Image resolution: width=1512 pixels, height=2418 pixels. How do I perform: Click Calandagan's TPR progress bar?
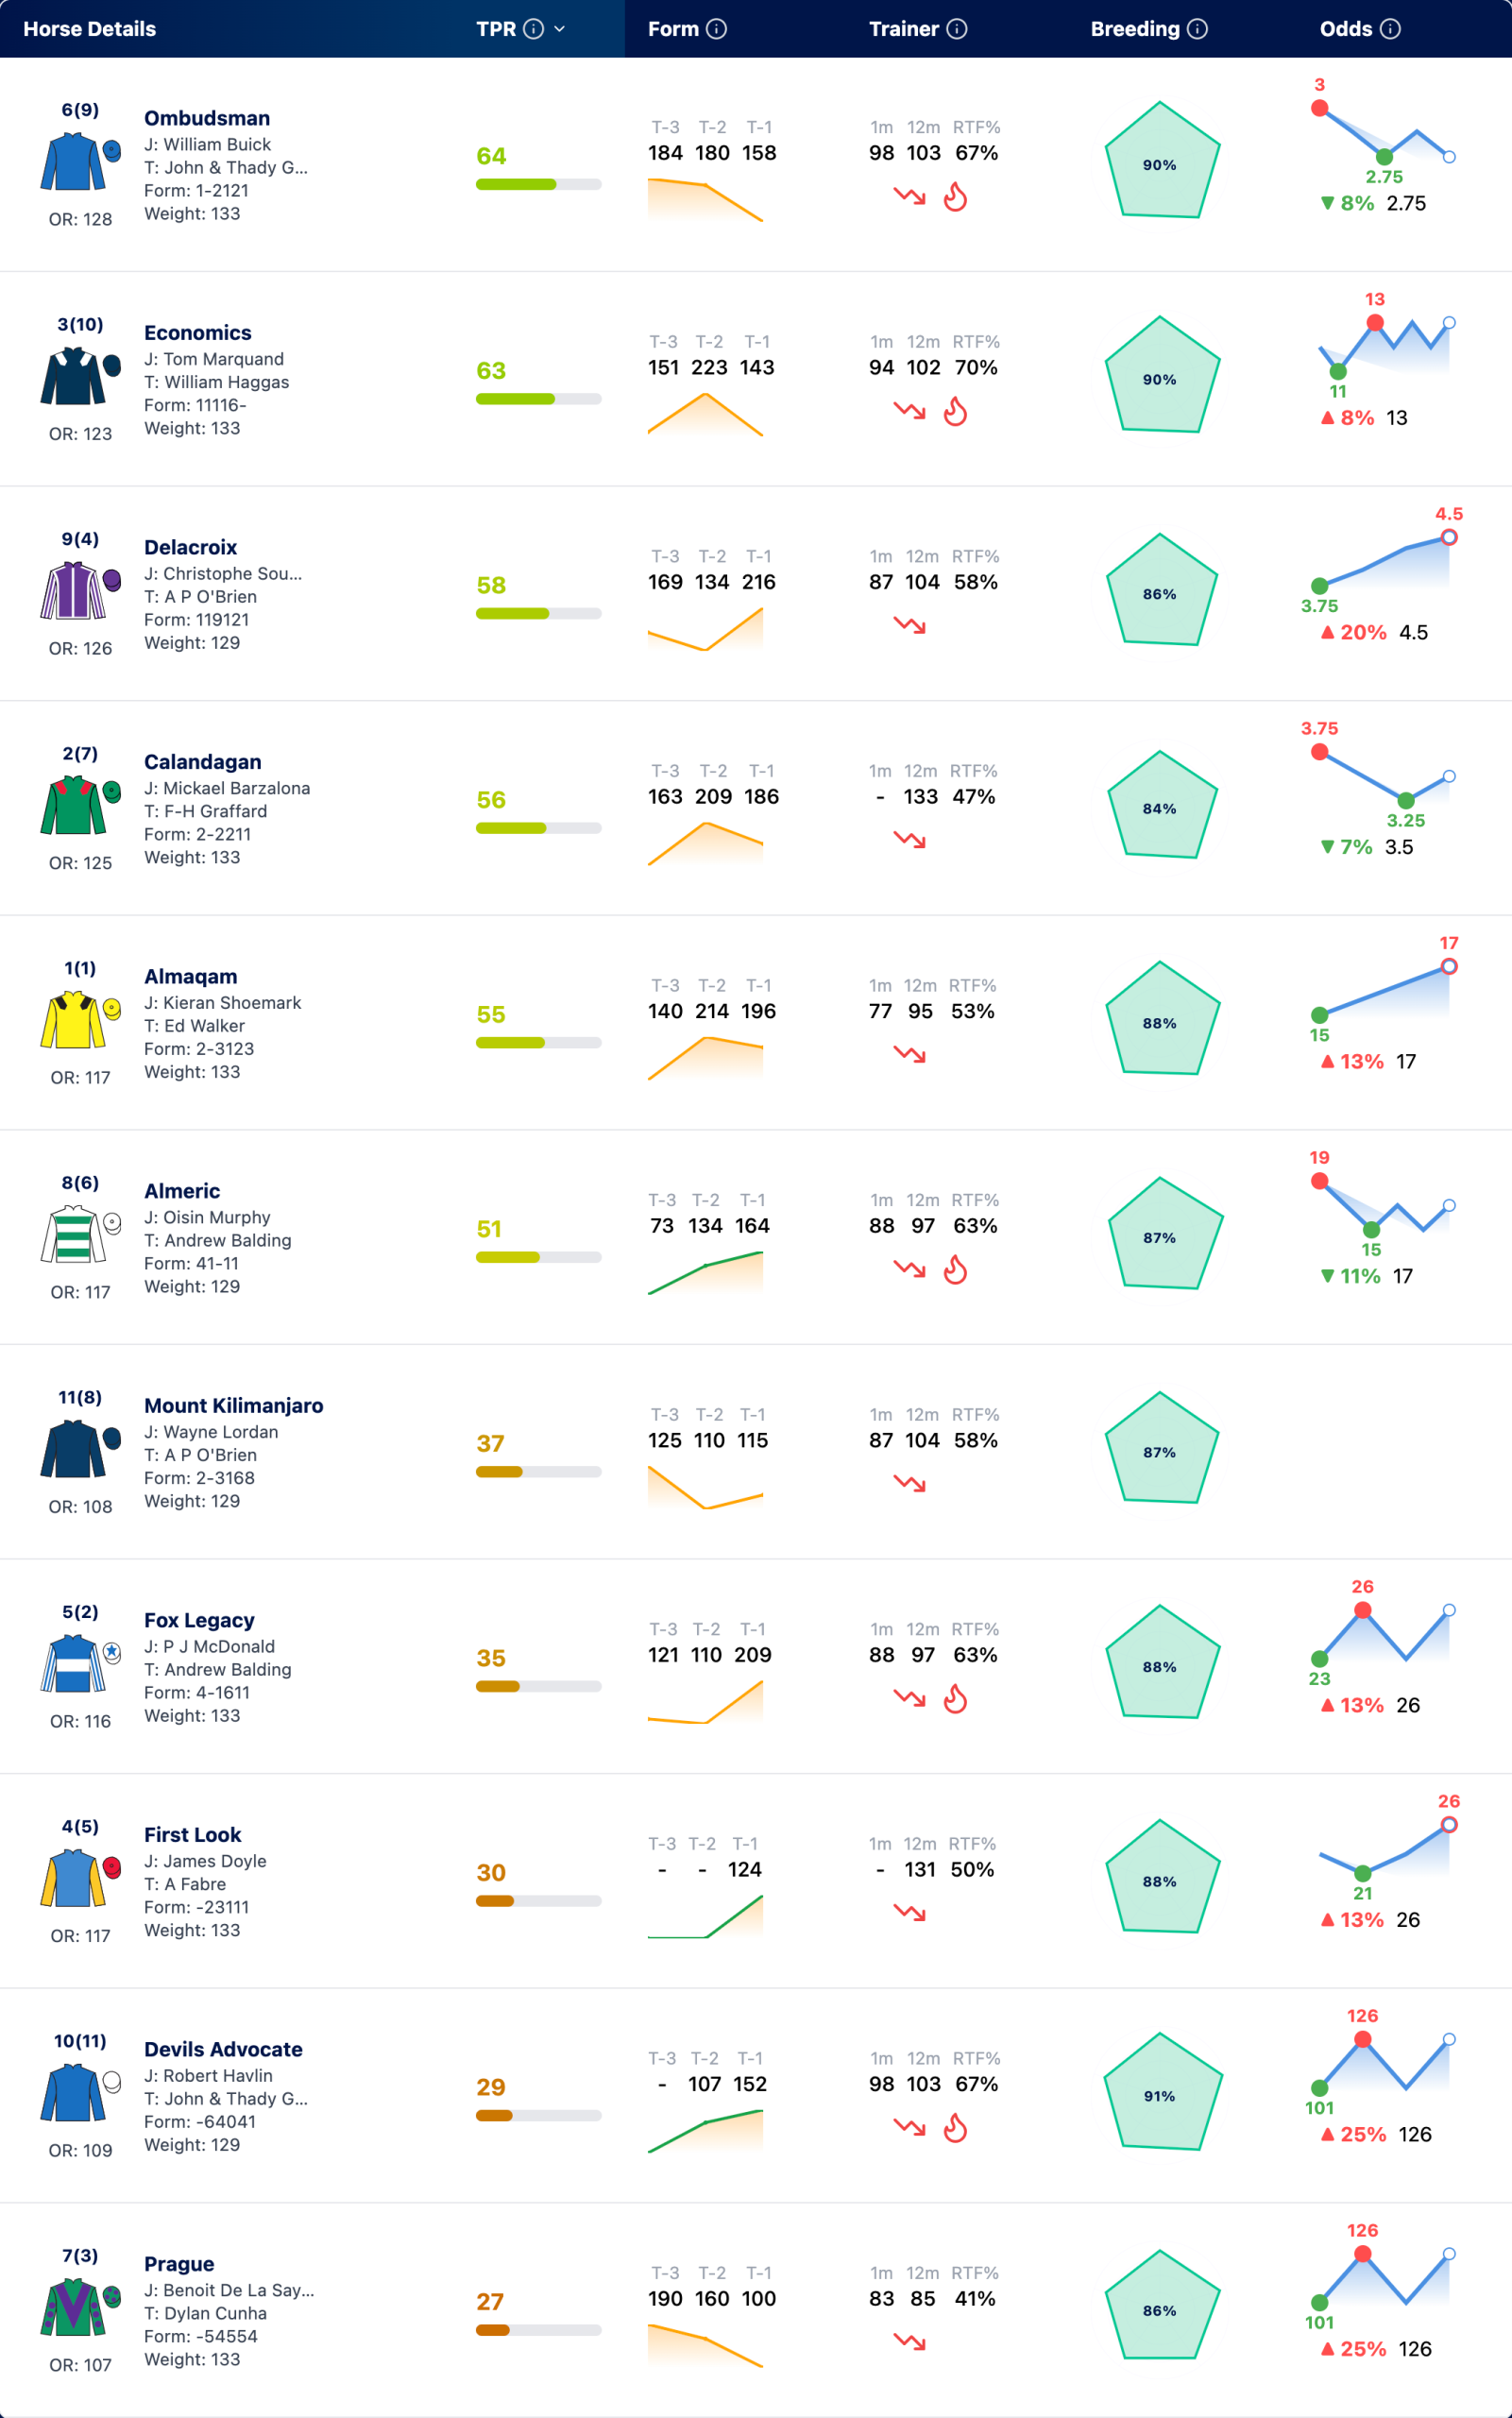(538, 828)
